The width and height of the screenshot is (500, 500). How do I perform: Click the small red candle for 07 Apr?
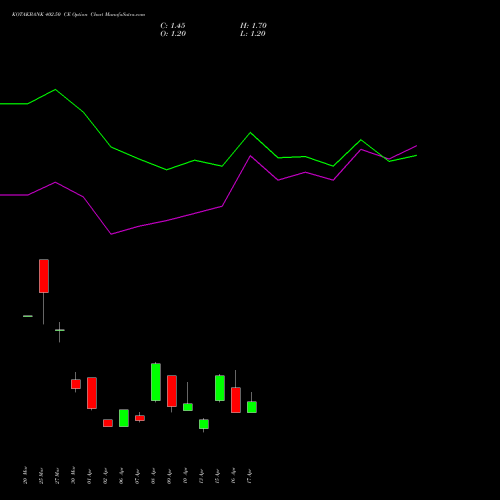pos(140,418)
